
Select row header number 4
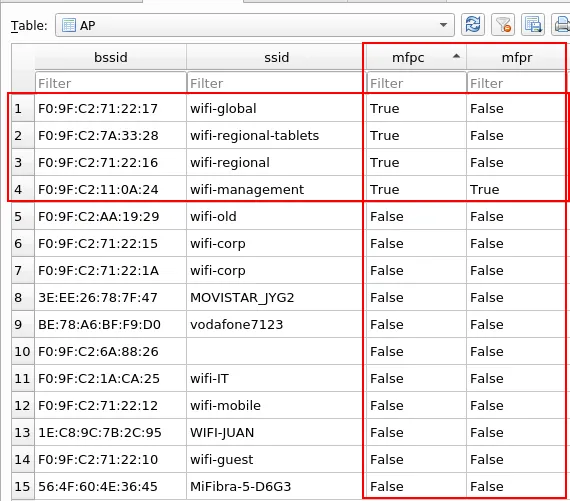[23, 189]
